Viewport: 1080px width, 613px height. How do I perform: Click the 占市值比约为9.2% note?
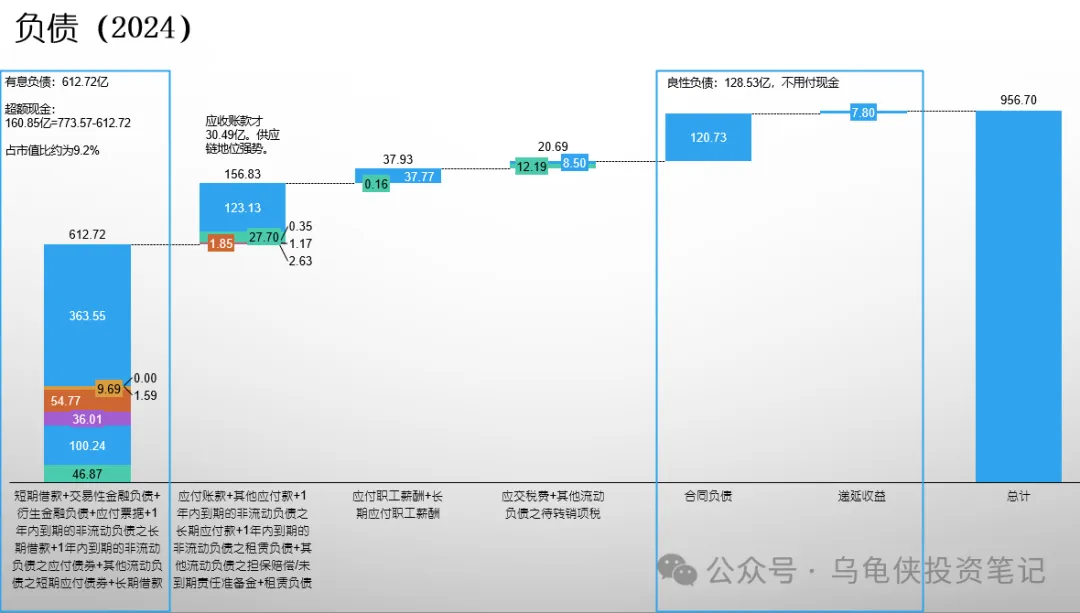click(52, 150)
